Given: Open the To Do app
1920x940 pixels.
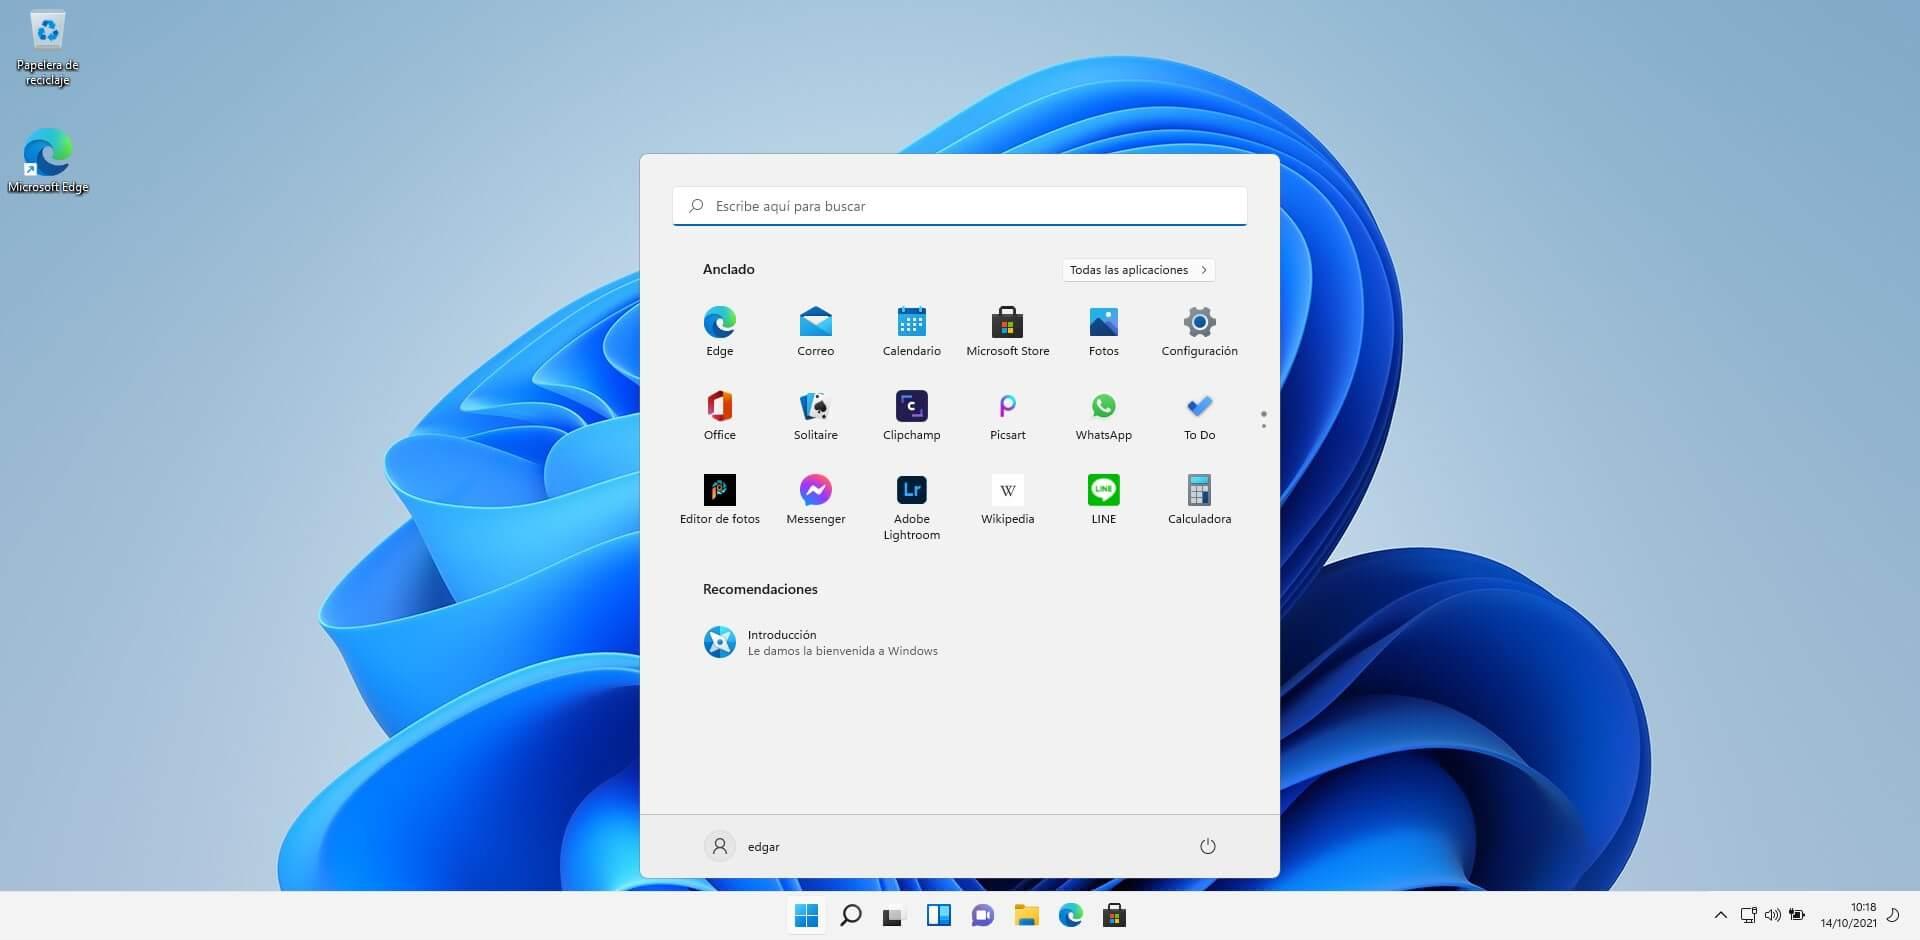Looking at the screenshot, I should click(x=1199, y=416).
